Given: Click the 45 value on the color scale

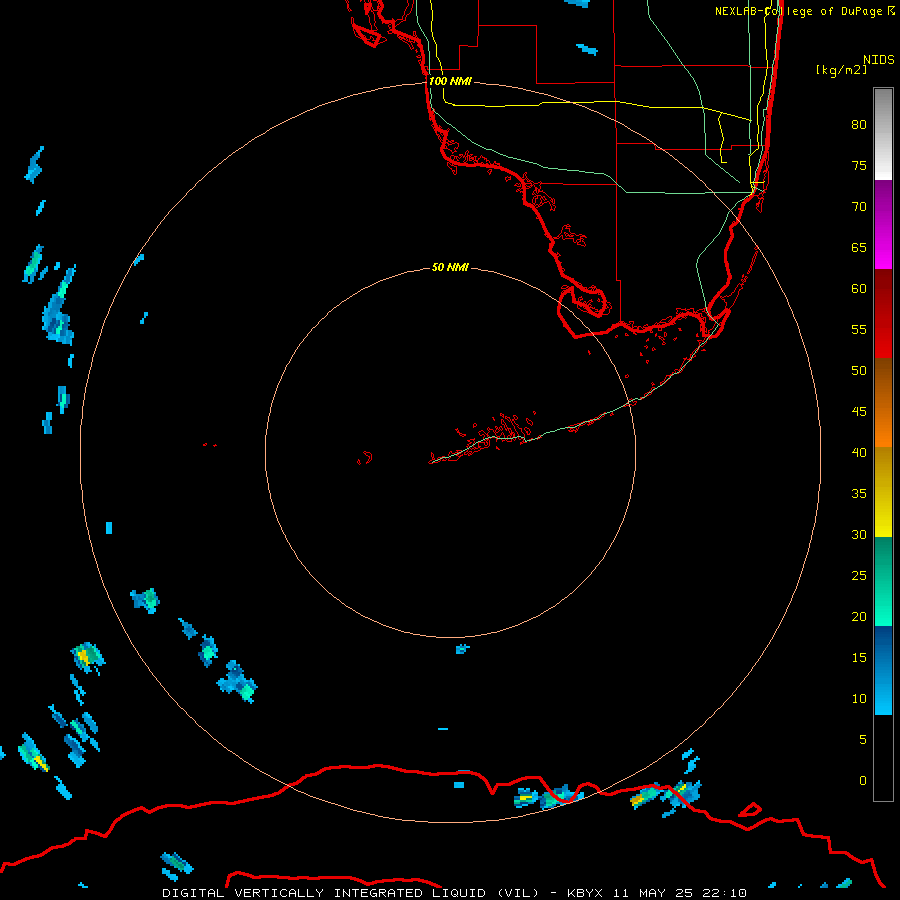Looking at the screenshot, I should [859, 412].
